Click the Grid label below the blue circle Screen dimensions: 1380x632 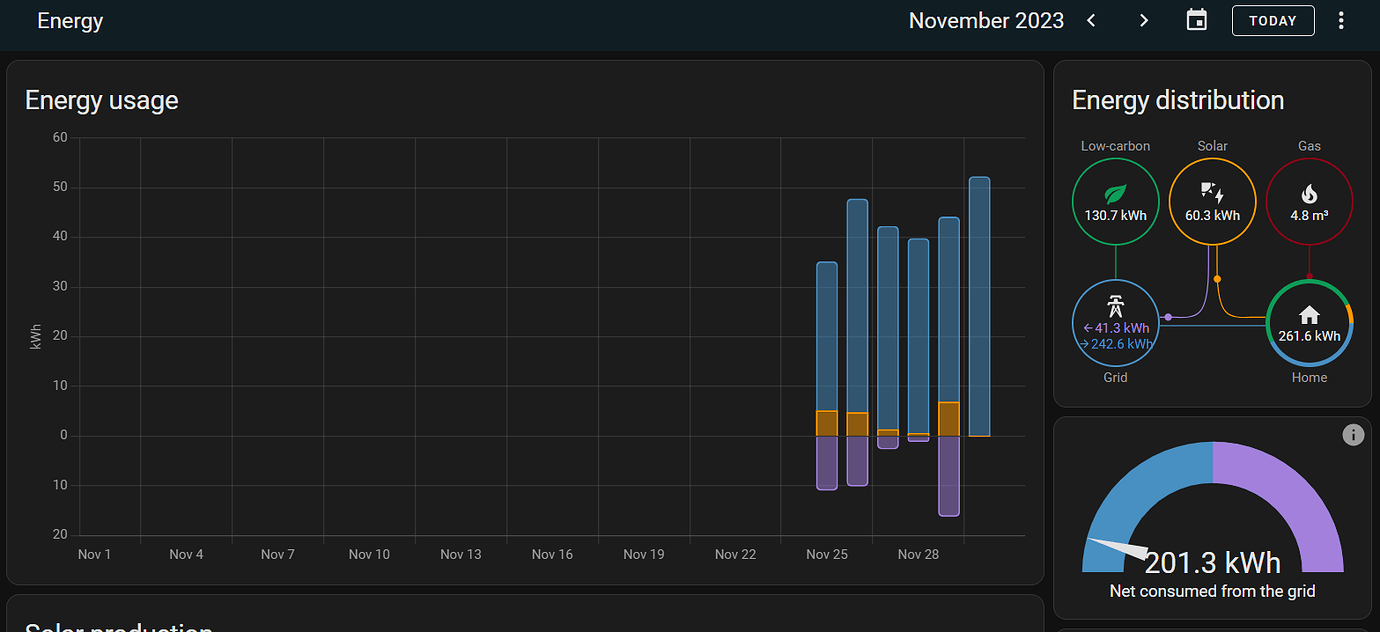[1115, 377]
